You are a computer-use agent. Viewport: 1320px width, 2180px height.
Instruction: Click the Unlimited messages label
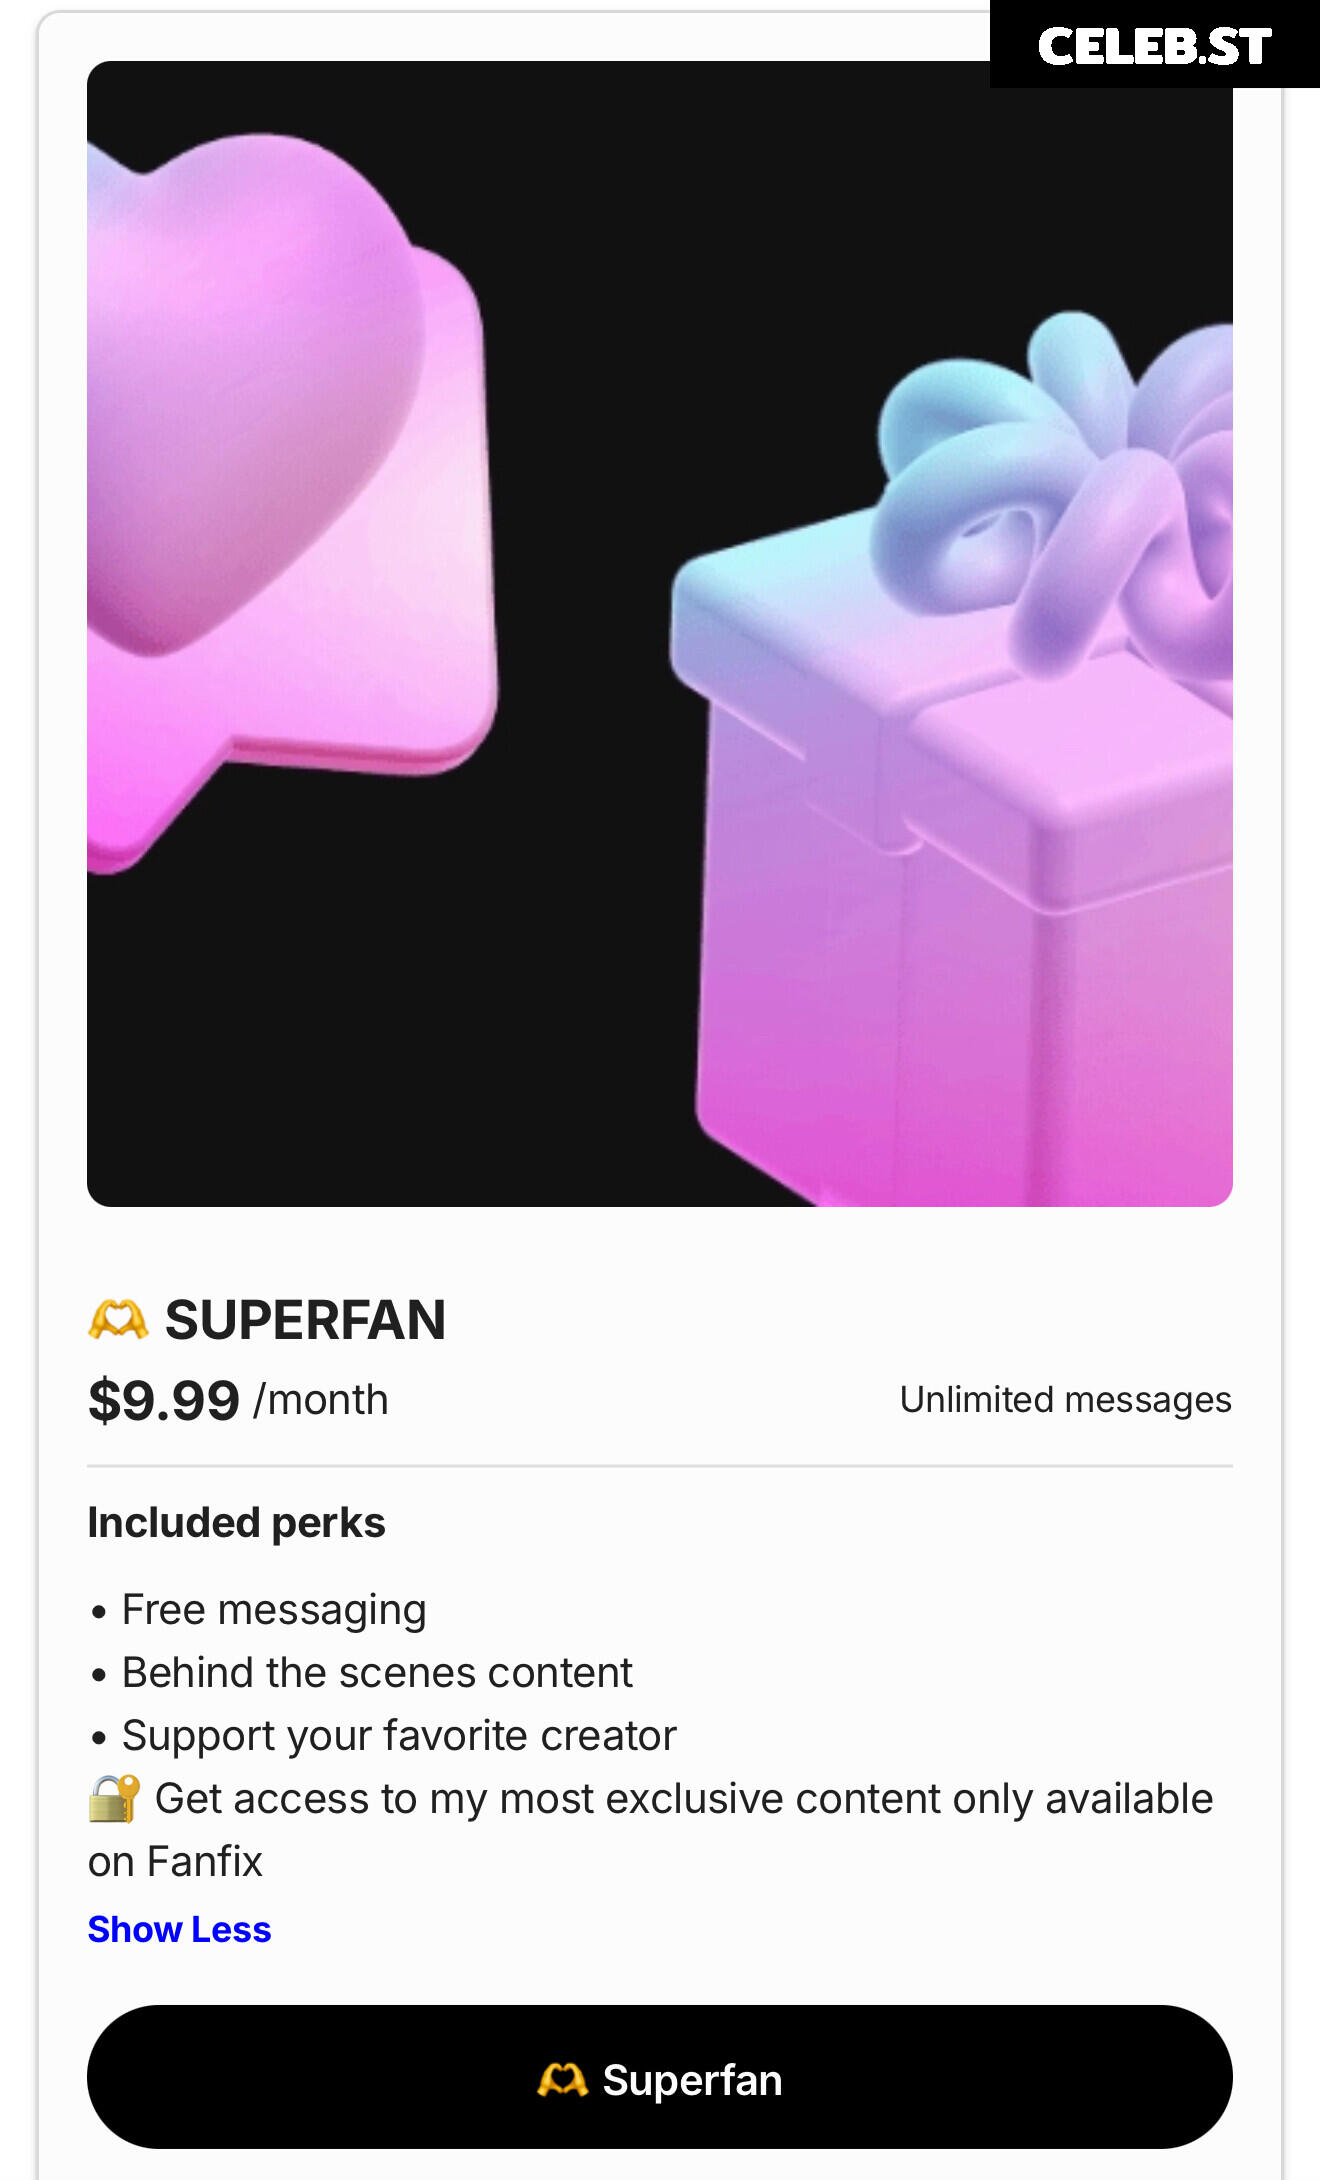1065,1400
